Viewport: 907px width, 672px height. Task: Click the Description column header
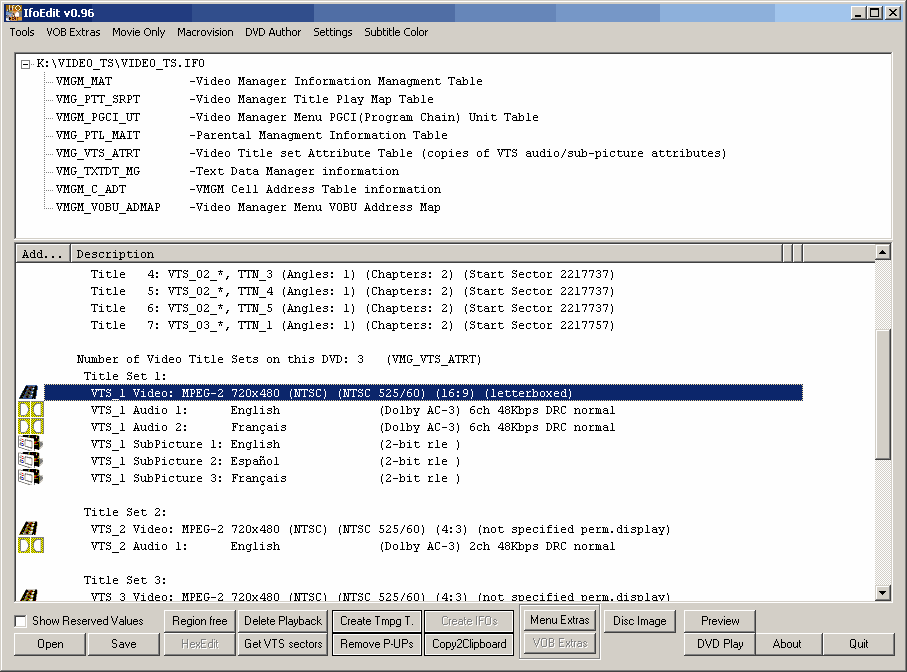click(426, 253)
